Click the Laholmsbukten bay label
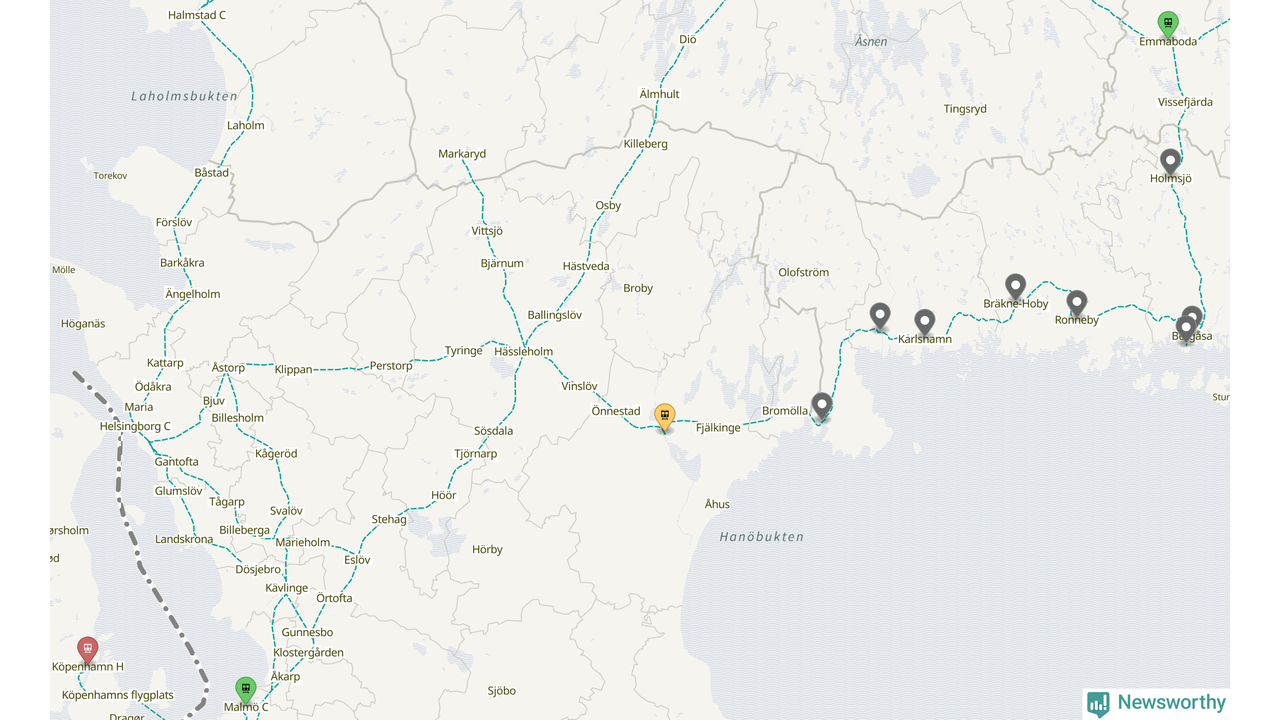Viewport: 1280px width, 720px height. click(185, 96)
